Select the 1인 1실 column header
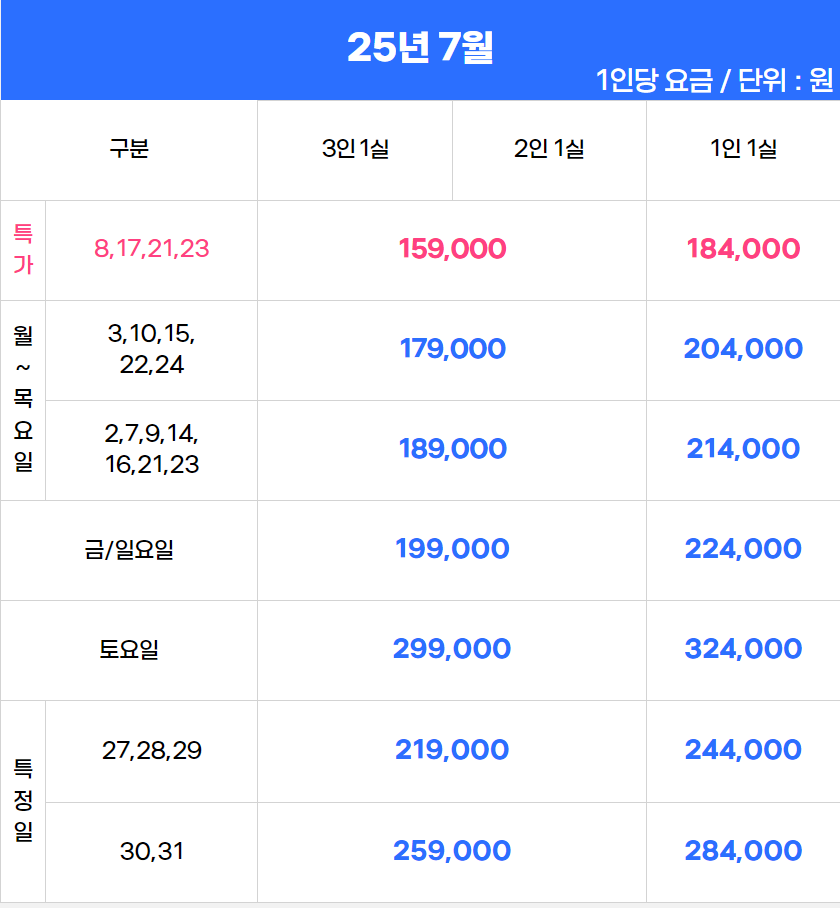This screenshot has height=908, width=840. click(743, 149)
